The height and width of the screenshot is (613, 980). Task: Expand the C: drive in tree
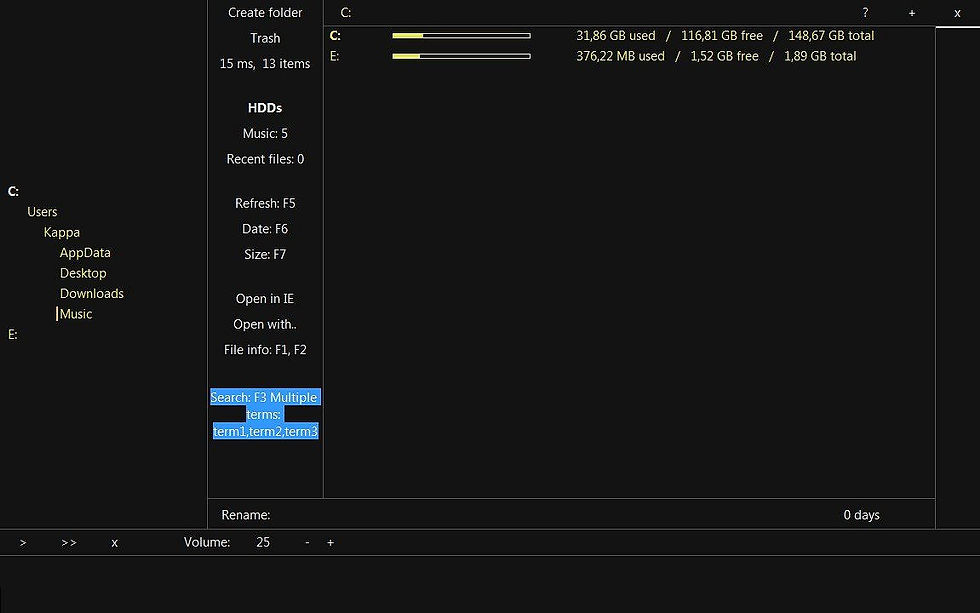tap(13, 192)
